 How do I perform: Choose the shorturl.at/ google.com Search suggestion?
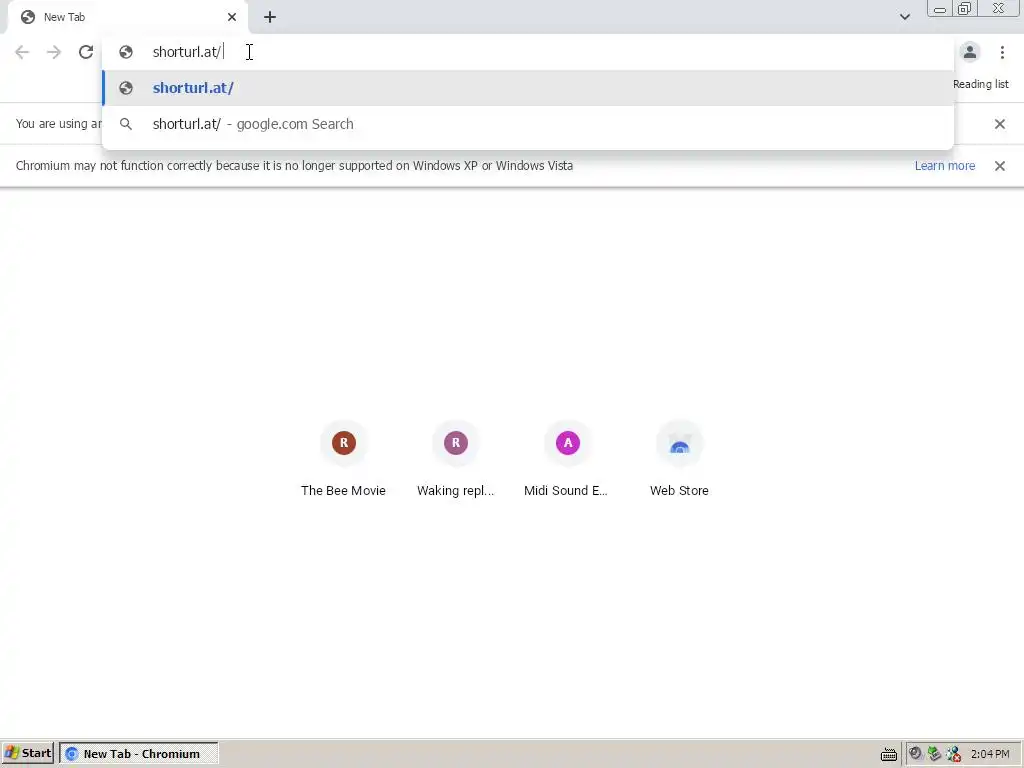click(x=528, y=124)
